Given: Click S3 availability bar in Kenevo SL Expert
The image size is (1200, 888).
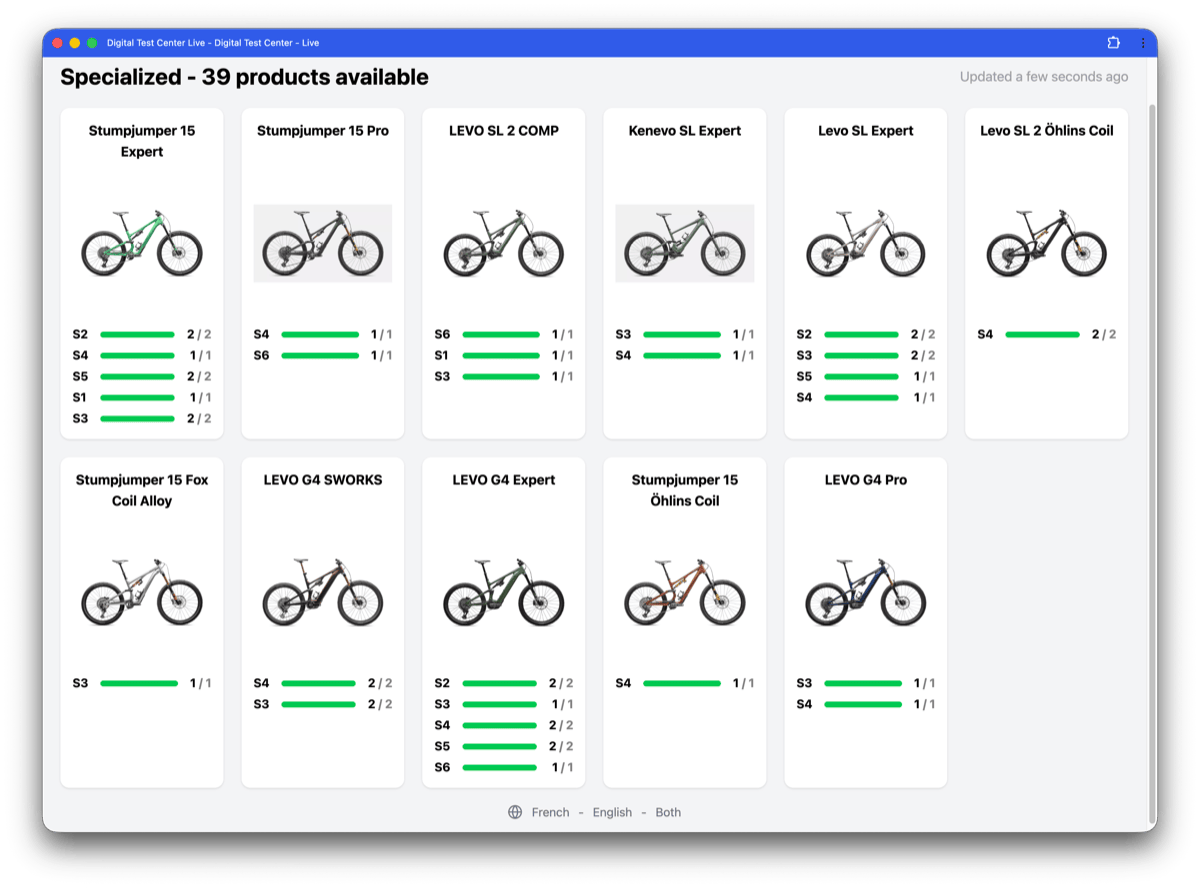Looking at the screenshot, I should coord(682,334).
